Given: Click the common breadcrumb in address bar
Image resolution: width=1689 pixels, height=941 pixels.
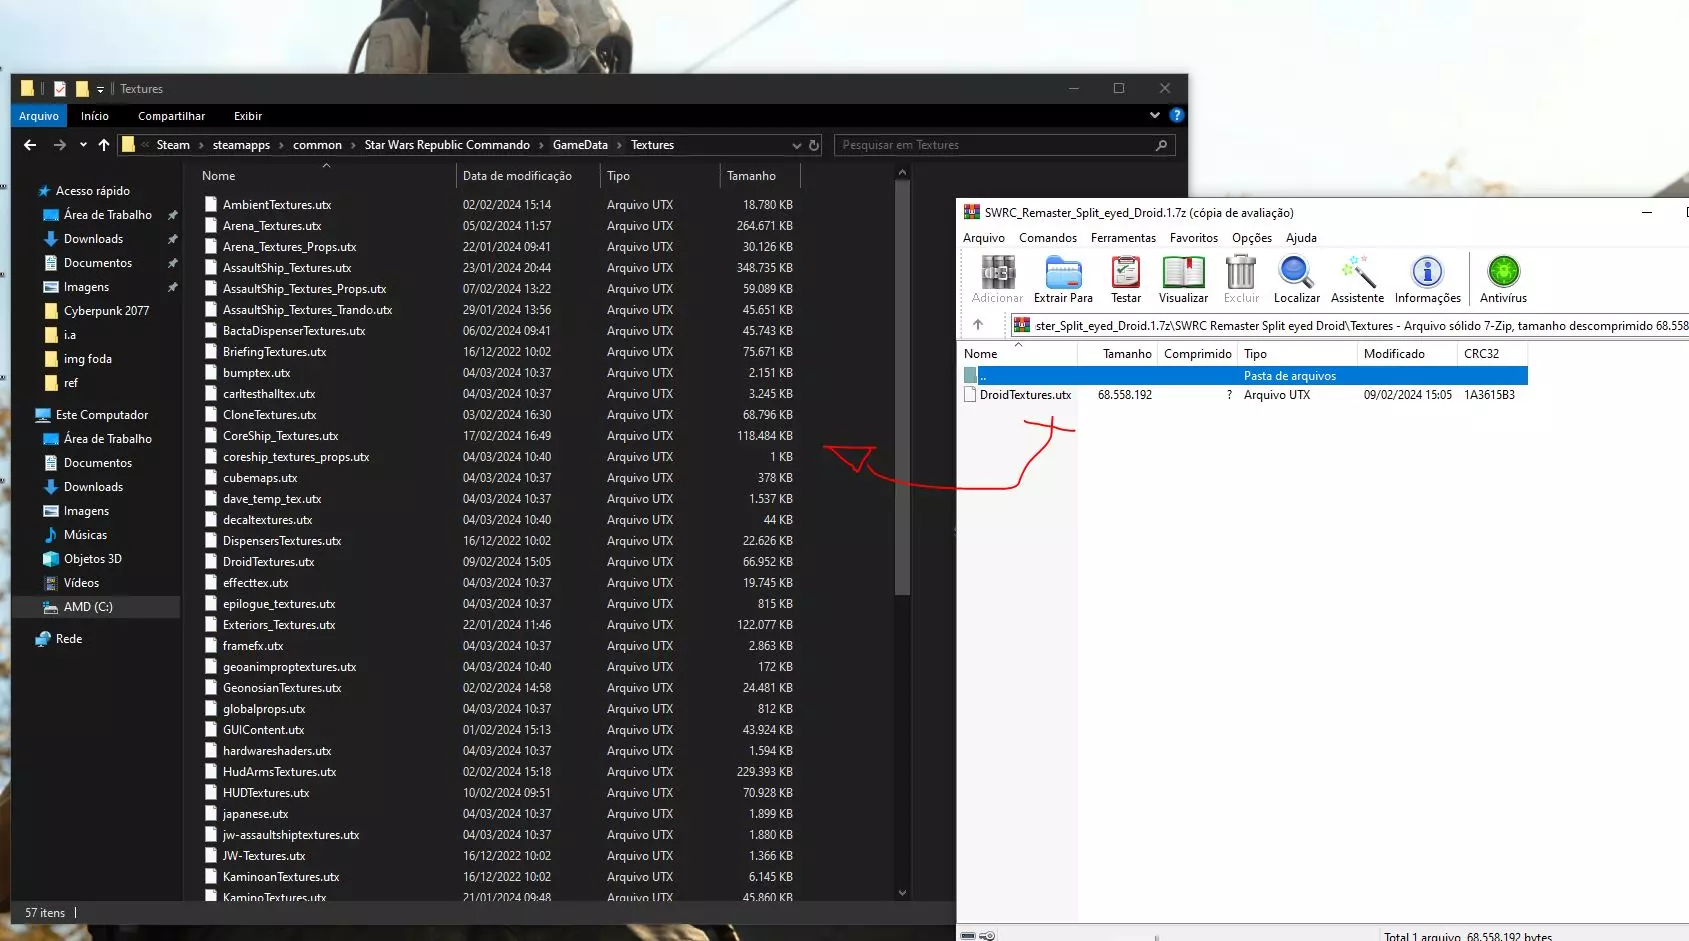Looking at the screenshot, I should [317, 145].
